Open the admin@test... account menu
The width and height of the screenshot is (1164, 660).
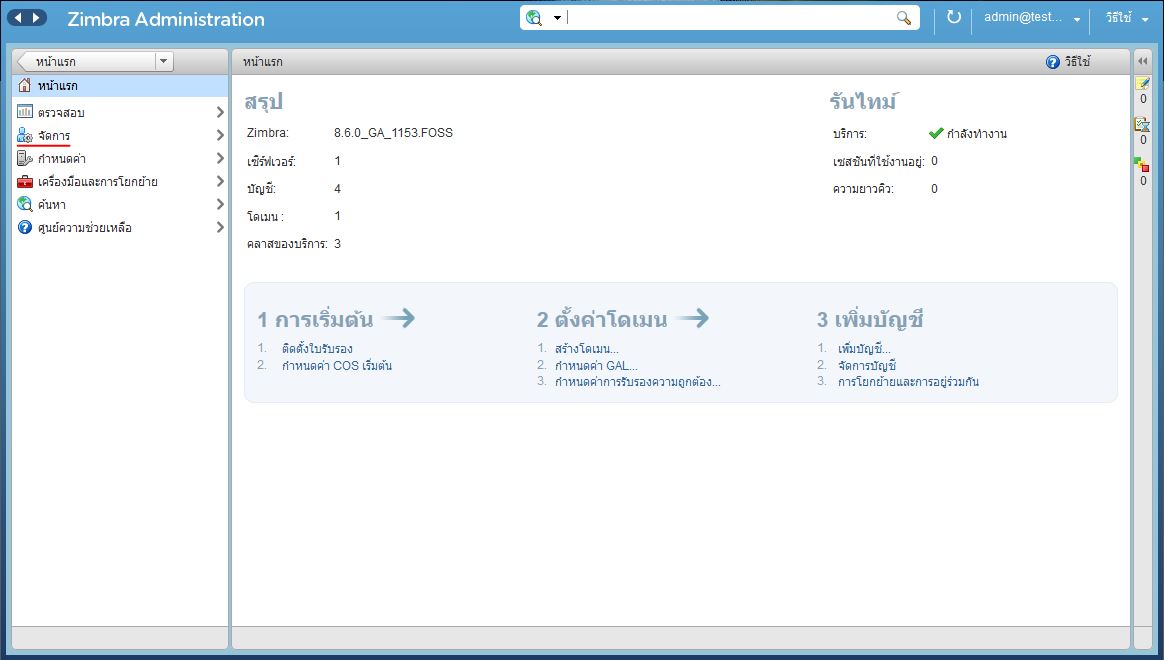(x=1031, y=17)
